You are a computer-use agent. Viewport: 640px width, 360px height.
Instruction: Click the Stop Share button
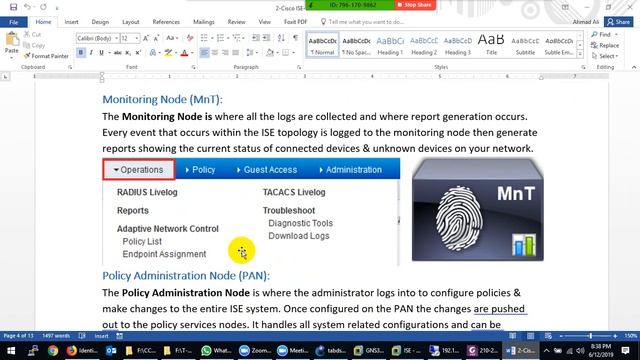[414, 5]
